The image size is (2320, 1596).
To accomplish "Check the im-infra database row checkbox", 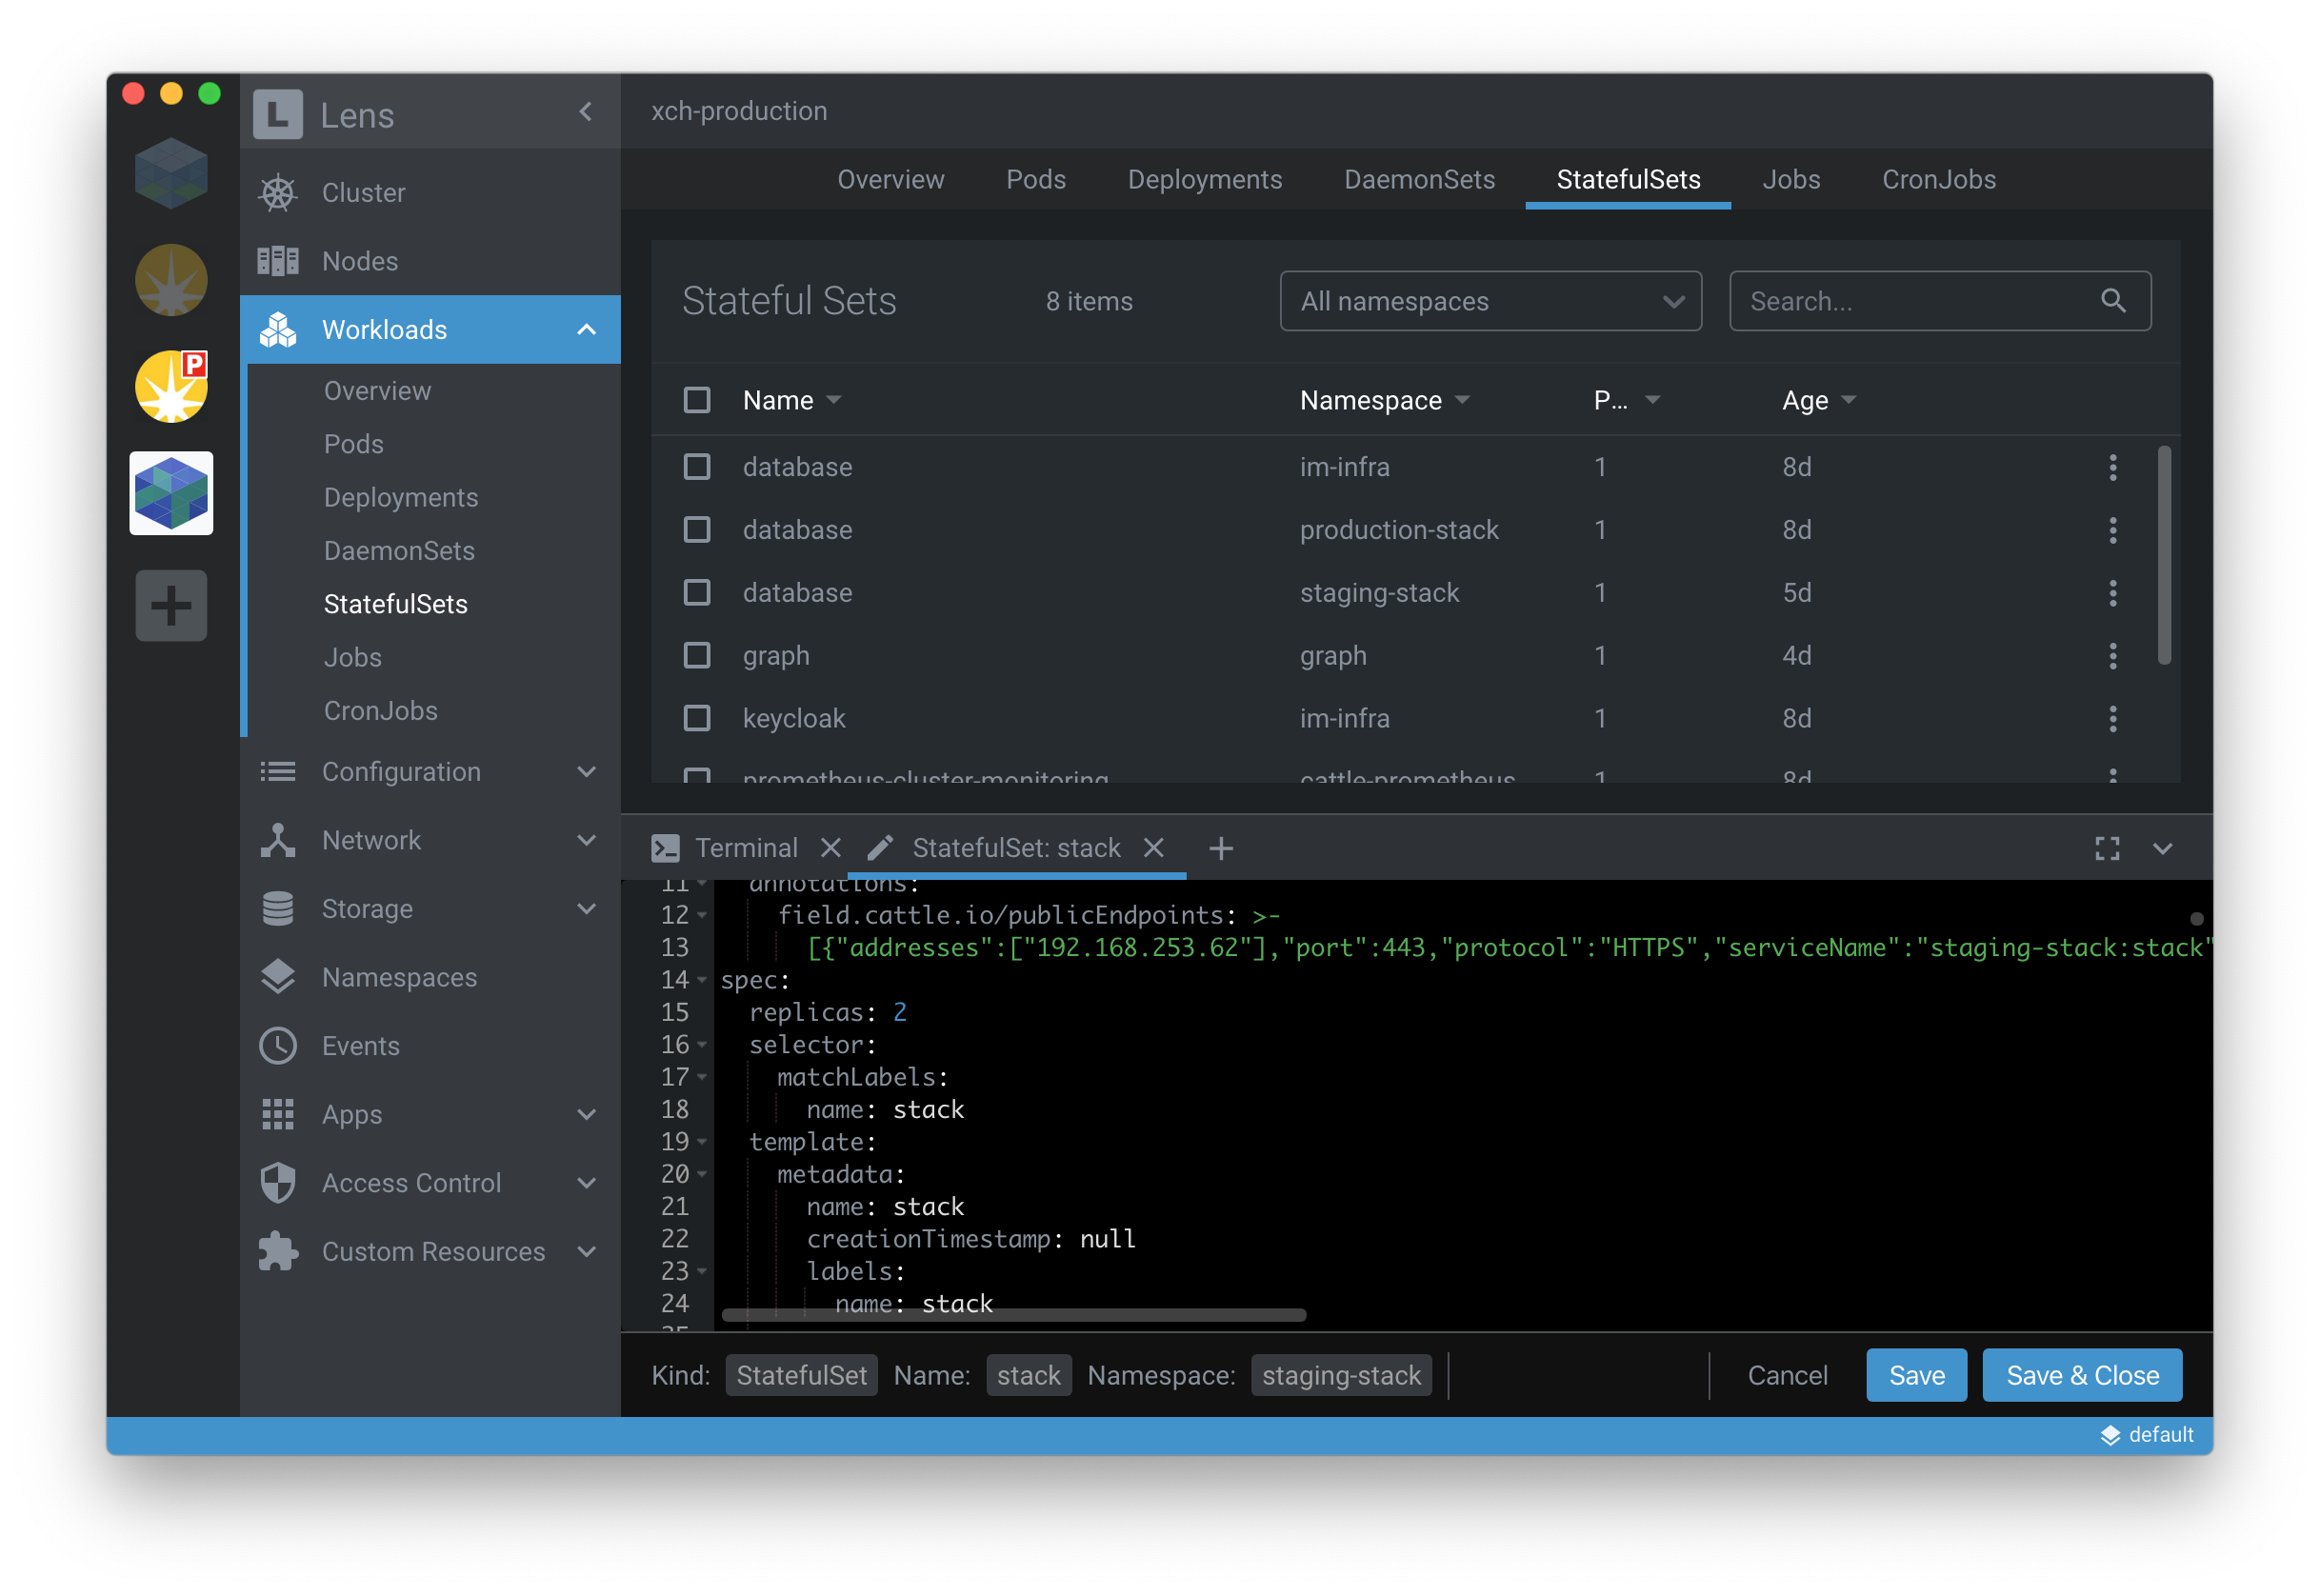I will coord(696,467).
